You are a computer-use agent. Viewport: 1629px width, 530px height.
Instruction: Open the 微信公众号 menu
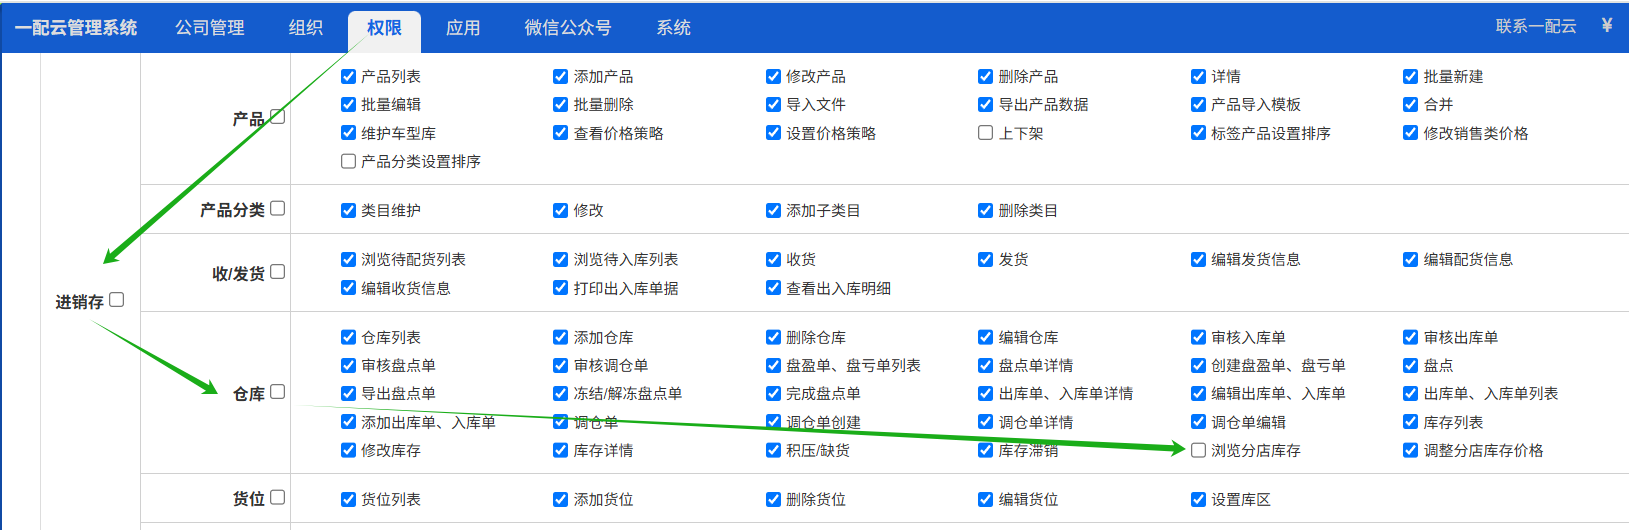568,28
